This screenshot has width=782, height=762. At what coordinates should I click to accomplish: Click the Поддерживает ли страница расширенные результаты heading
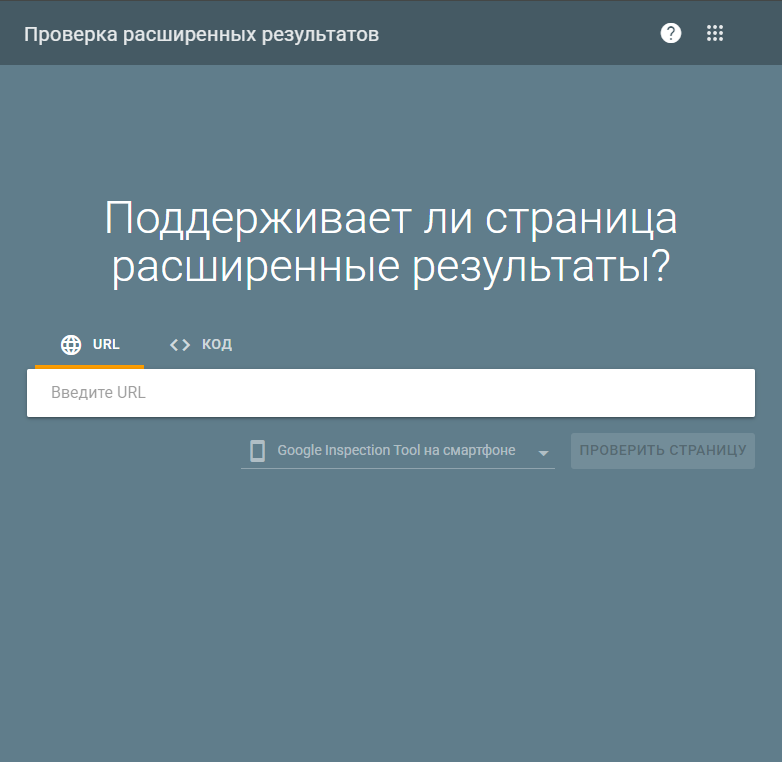391,243
